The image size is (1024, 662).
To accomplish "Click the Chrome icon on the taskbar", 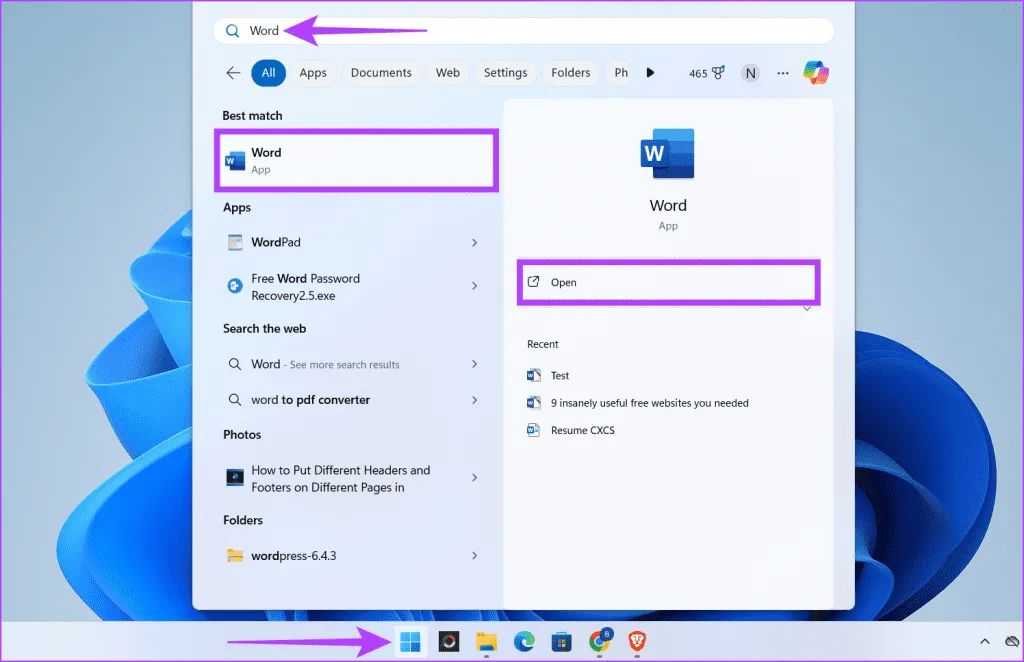I will (x=599, y=641).
